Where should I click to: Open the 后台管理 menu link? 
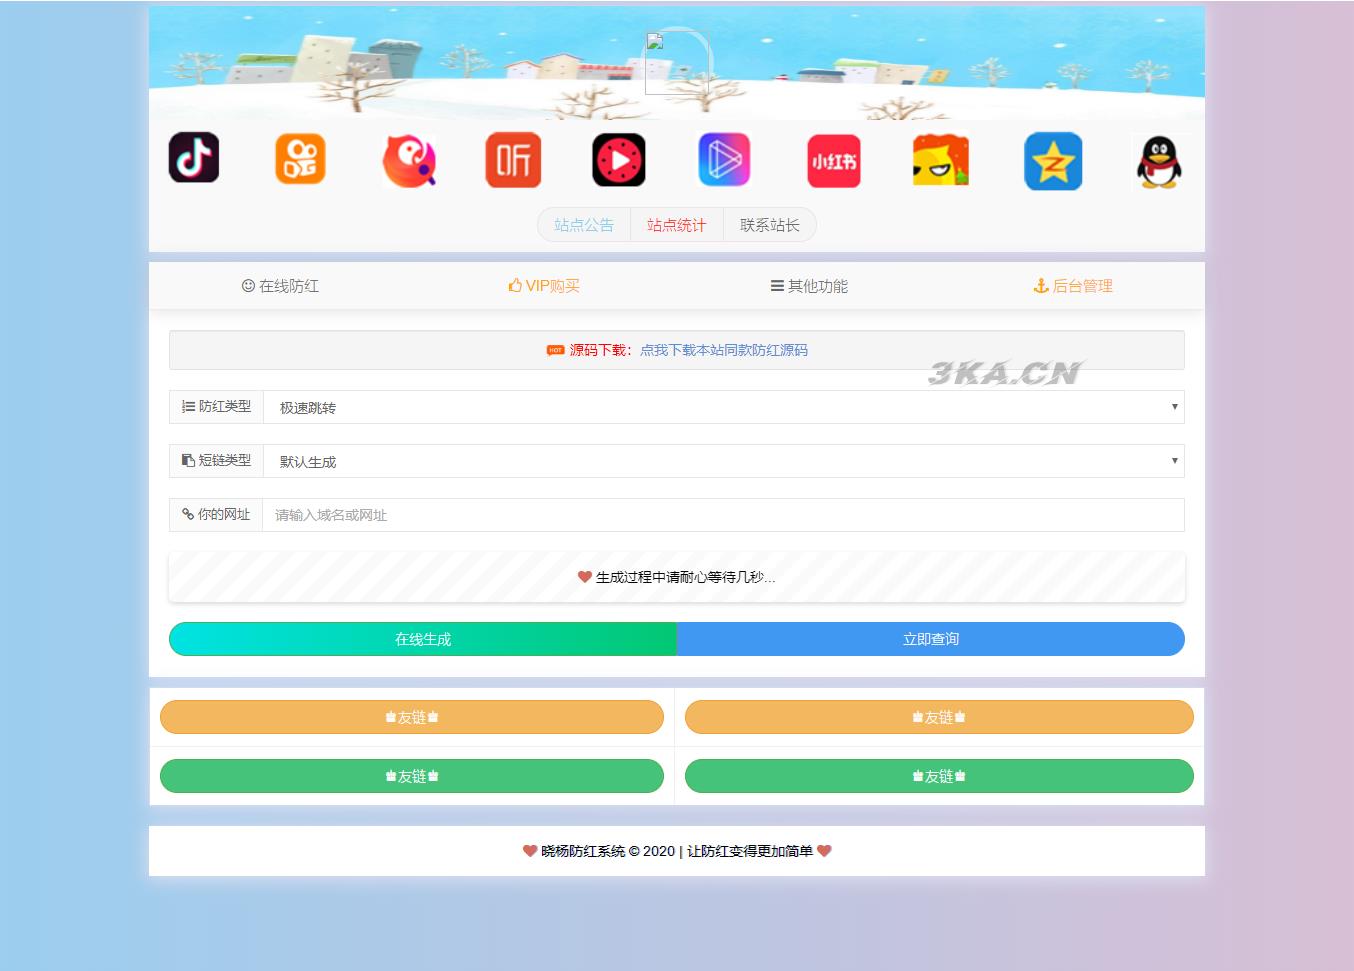tap(1073, 285)
